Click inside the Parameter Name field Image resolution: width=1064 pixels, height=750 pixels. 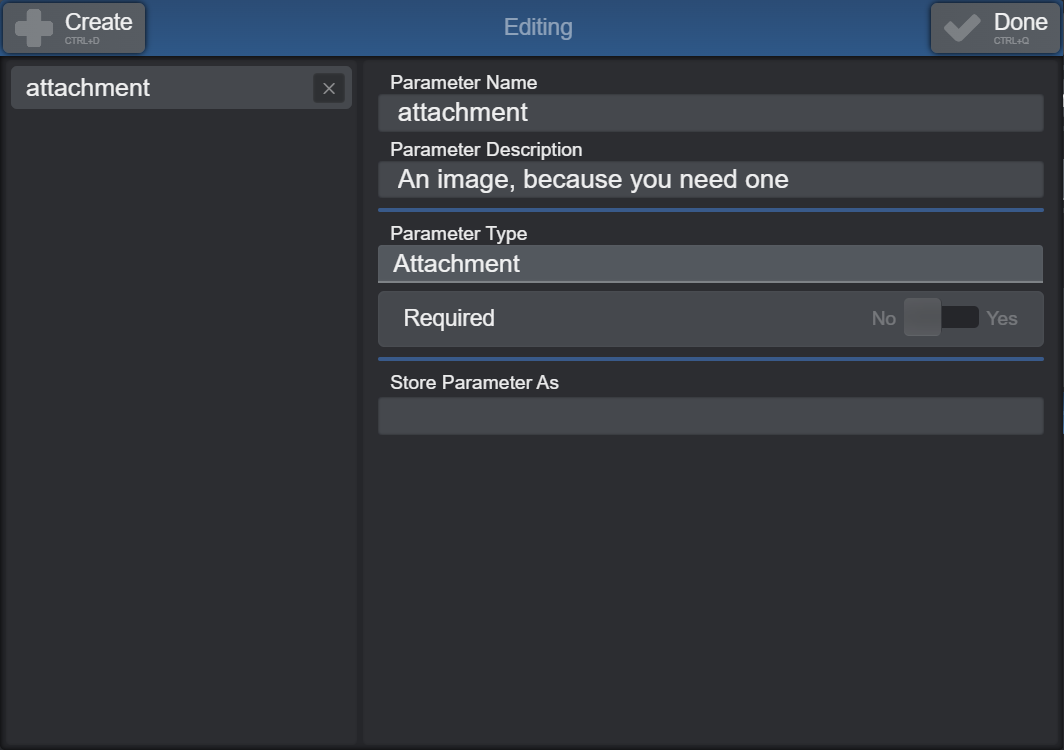[710, 112]
